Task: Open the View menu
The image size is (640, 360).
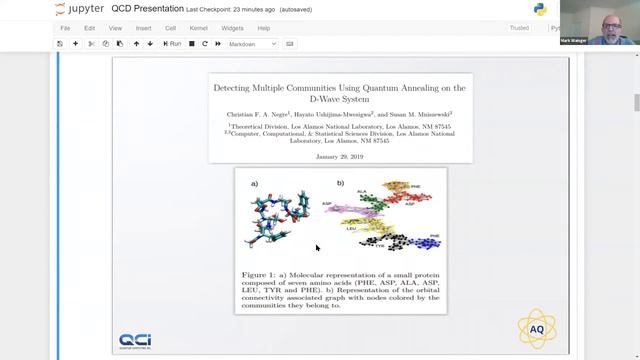Action: (115, 28)
